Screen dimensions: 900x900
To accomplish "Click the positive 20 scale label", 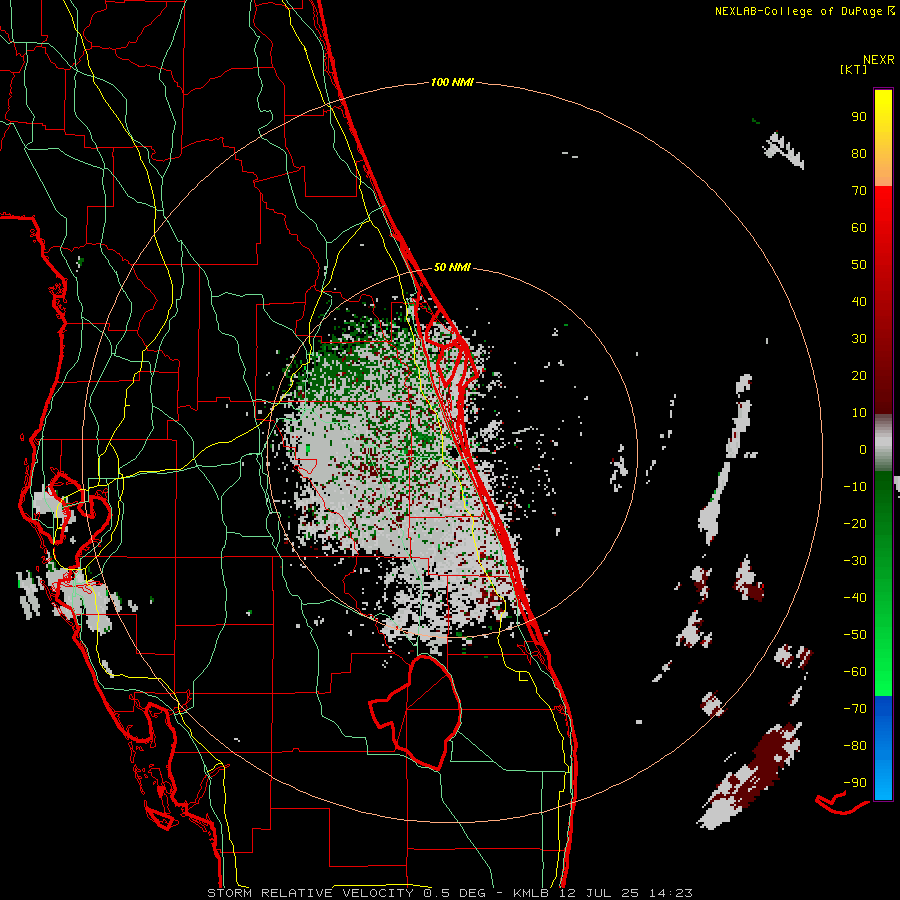I will (x=859, y=376).
